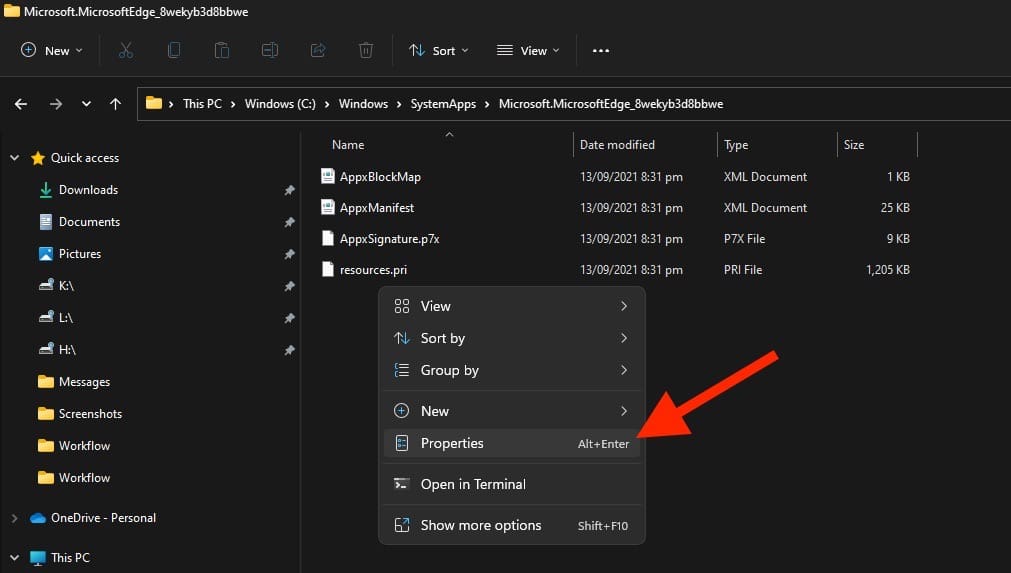This screenshot has width=1011, height=573.
Task: Choose Show more options
Action: [511, 525]
